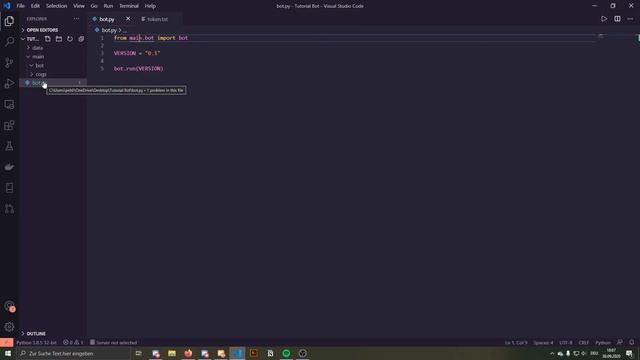Switch to the bot.py editor tab
The width and height of the screenshot is (640, 360).
click(106, 19)
